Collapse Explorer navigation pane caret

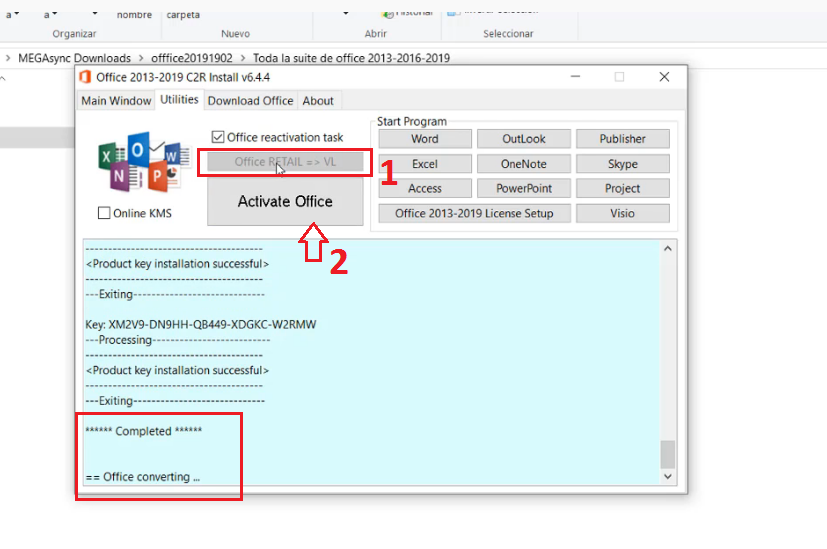(3, 79)
